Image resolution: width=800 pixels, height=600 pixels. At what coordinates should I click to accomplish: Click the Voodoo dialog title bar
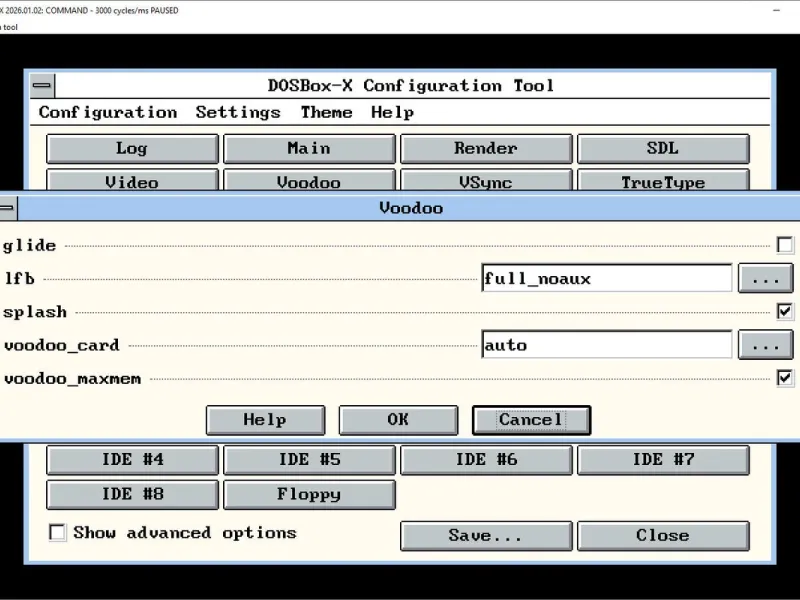click(408, 208)
